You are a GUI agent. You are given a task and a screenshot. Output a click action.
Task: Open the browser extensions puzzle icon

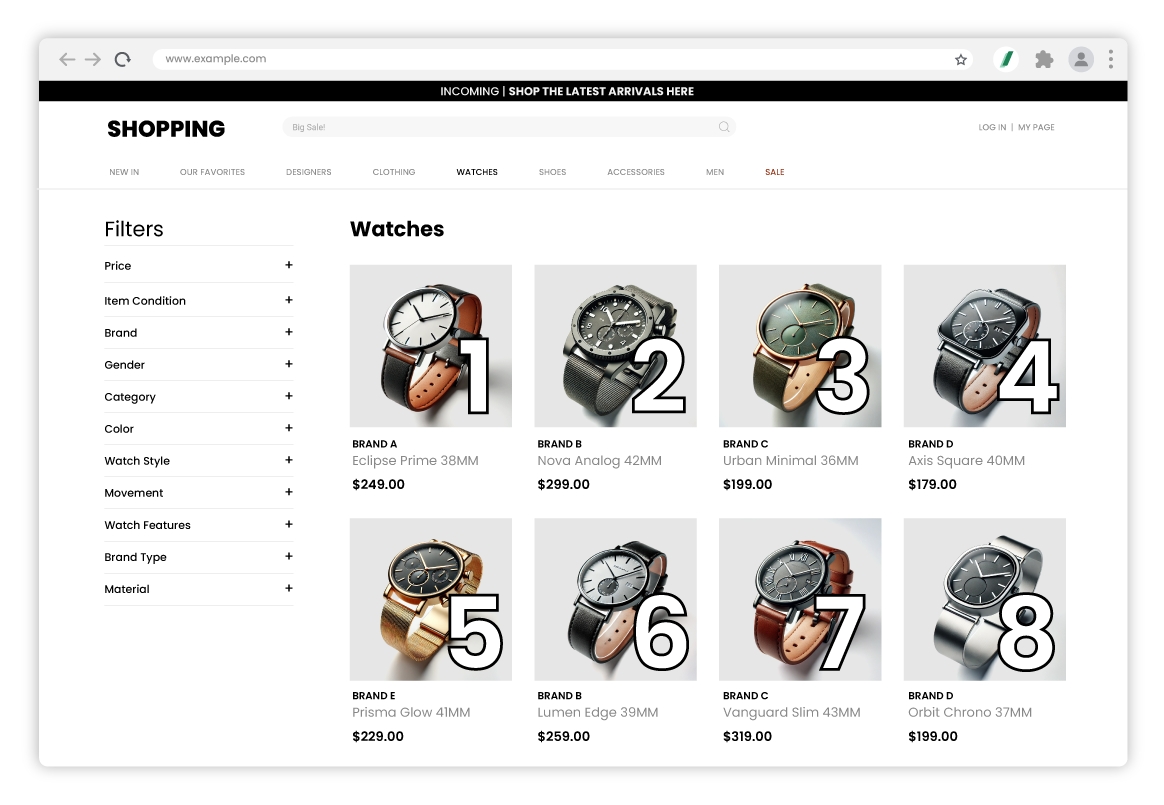click(x=1044, y=59)
